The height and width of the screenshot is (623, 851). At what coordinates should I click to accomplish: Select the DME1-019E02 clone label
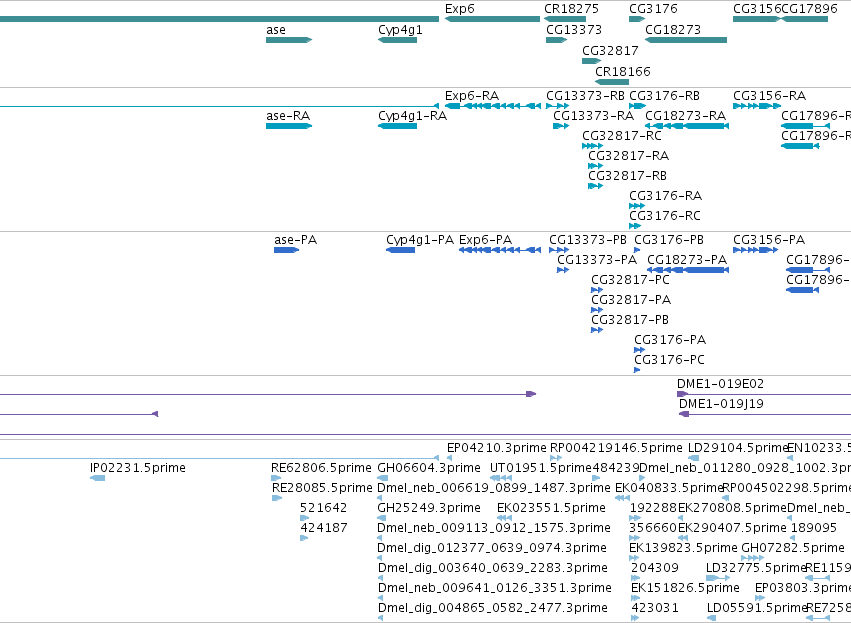tap(721, 384)
